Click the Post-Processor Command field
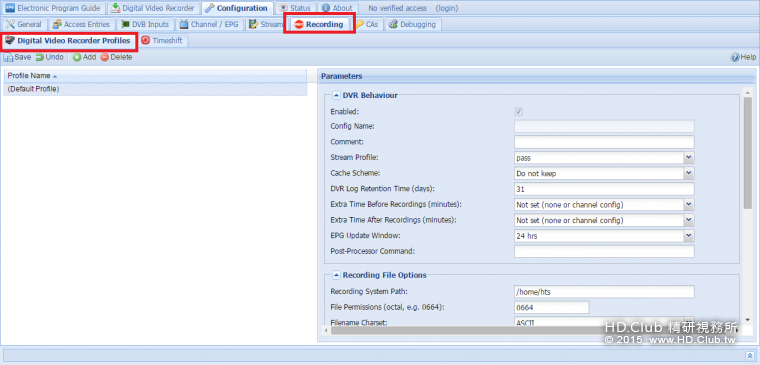 click(x=604, y=252)
